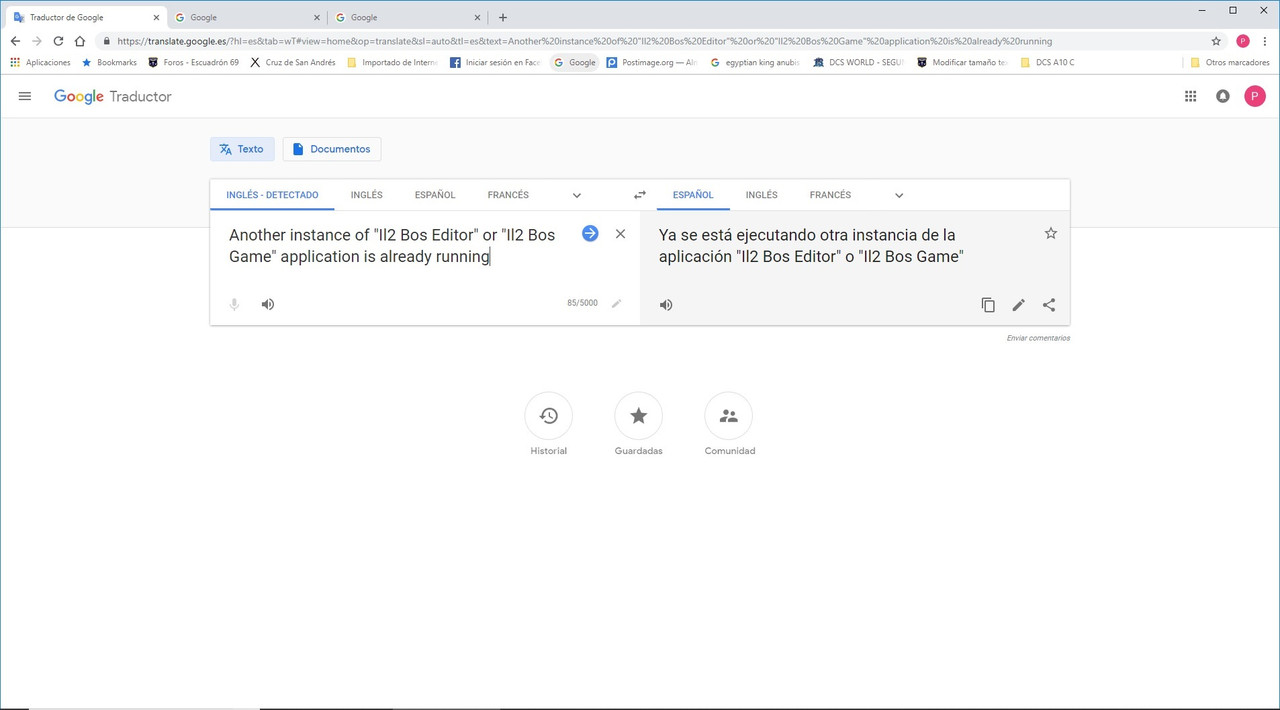Open the Aplicaciones shortcut

tap(40, 62)
